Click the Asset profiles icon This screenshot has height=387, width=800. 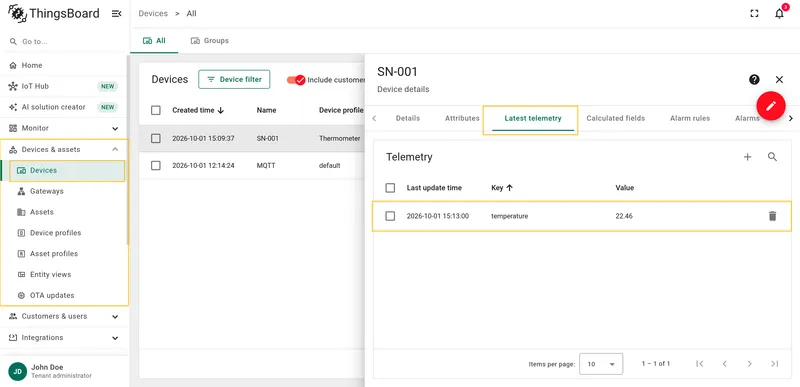(x=21, y=254)
